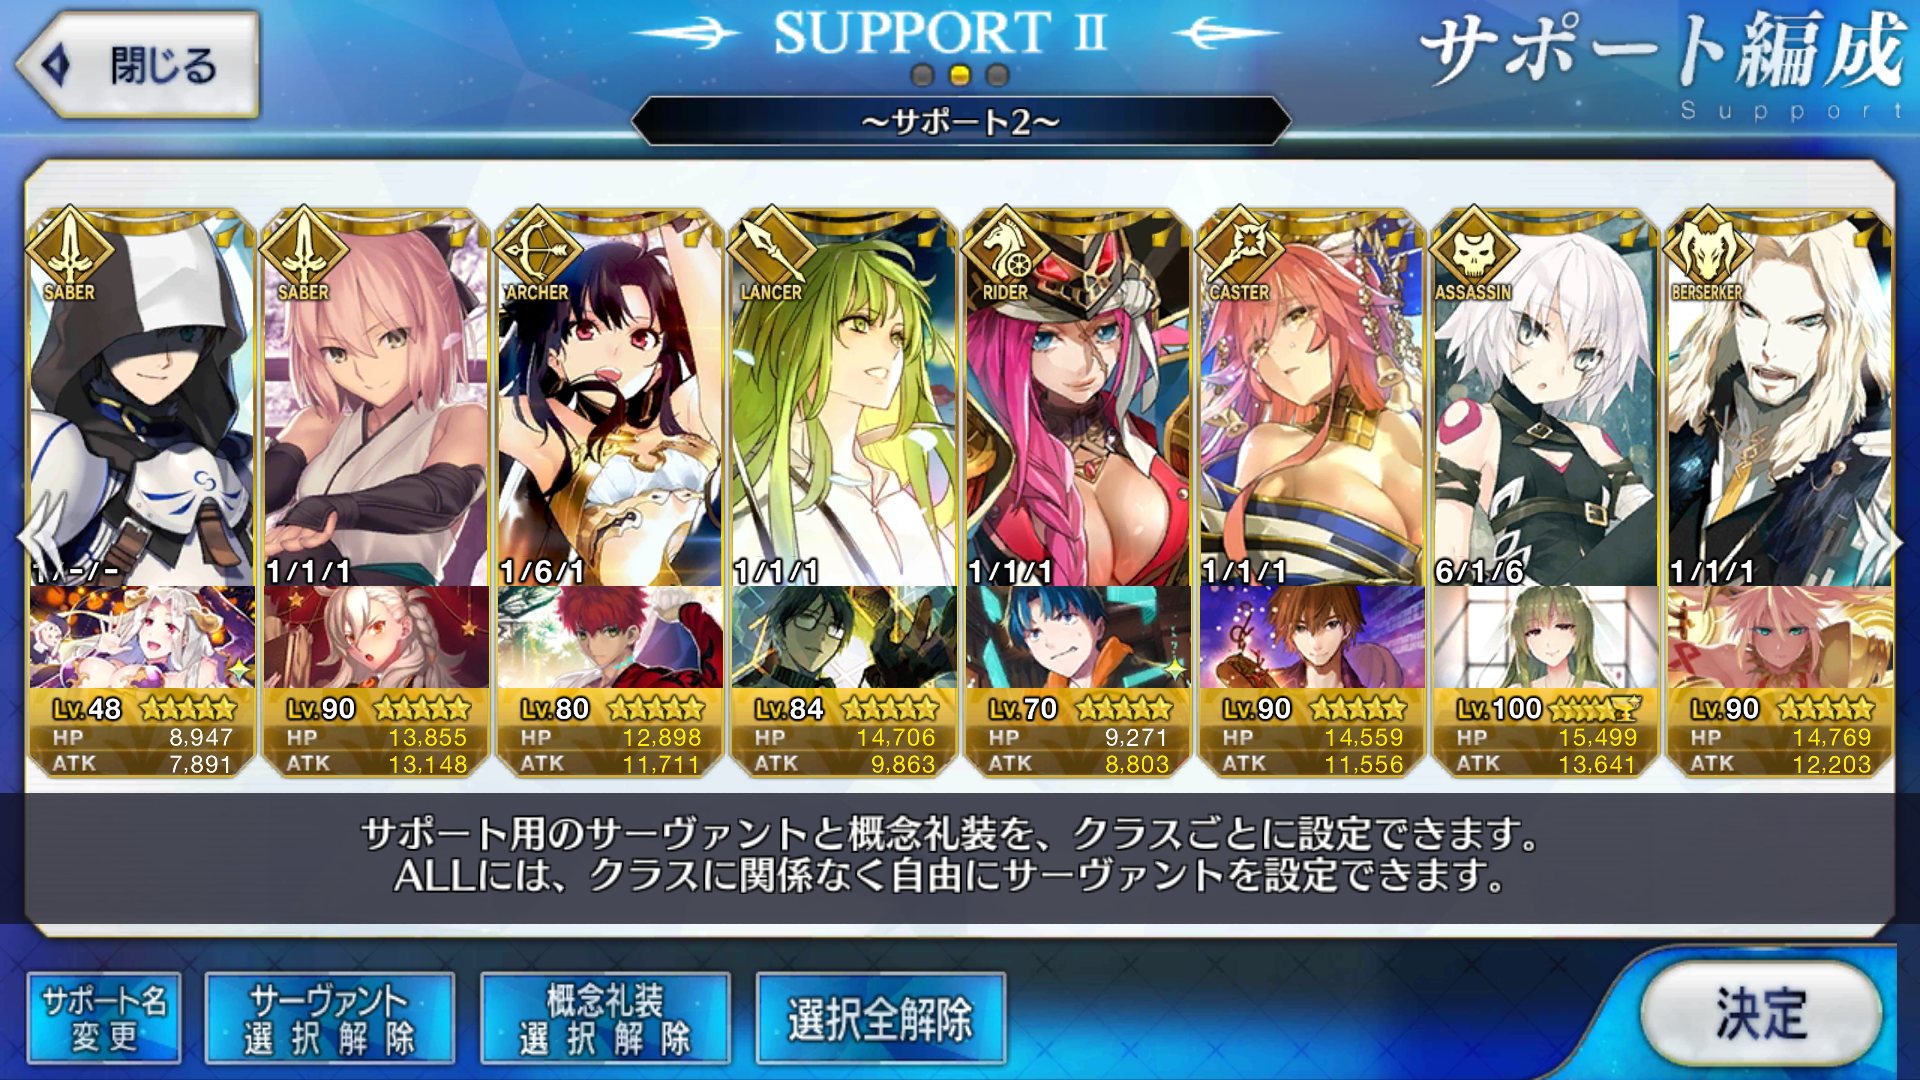Open the サポート2 title banner

960,121
